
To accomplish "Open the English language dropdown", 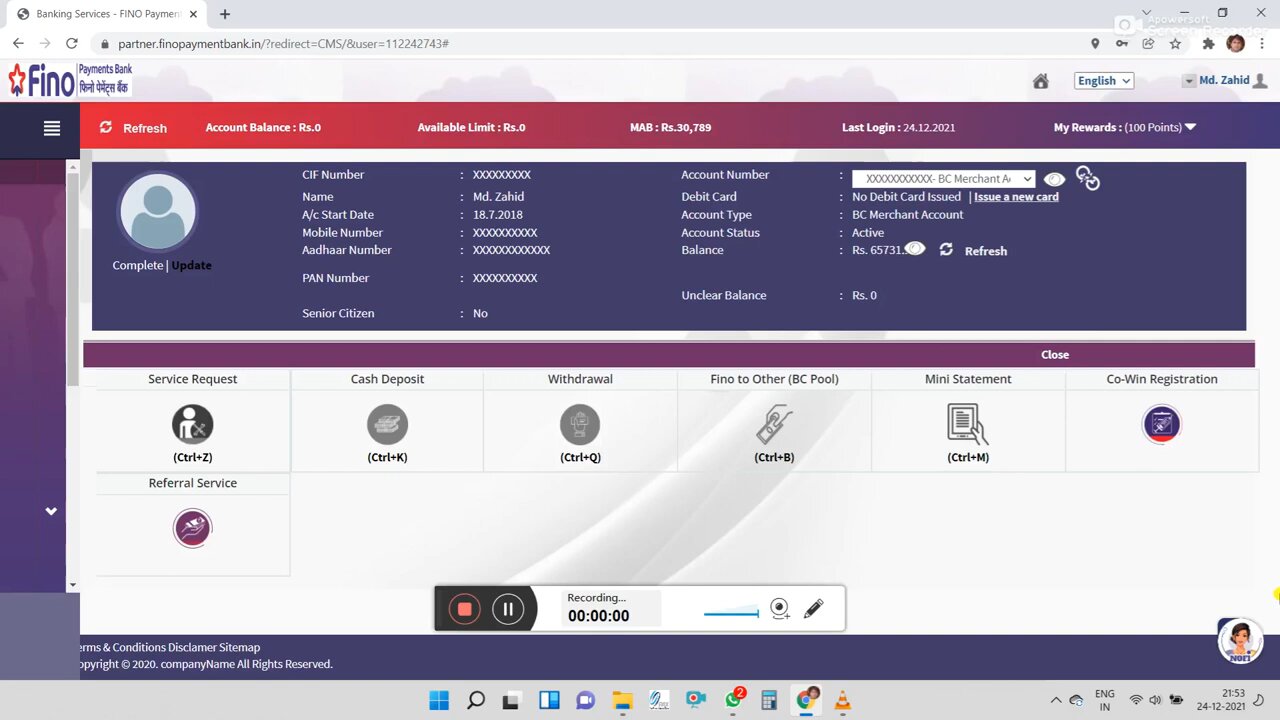I will (x=1104, y=81).
